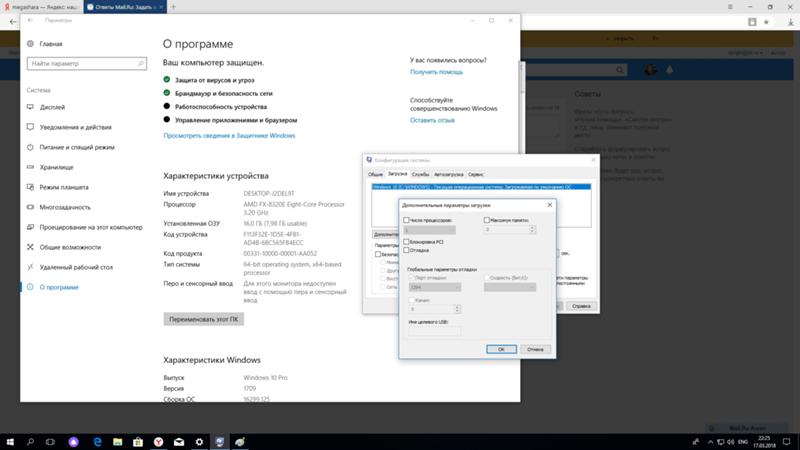
Task: Open the action center notifications icon
Action: [x=787, y=442]
